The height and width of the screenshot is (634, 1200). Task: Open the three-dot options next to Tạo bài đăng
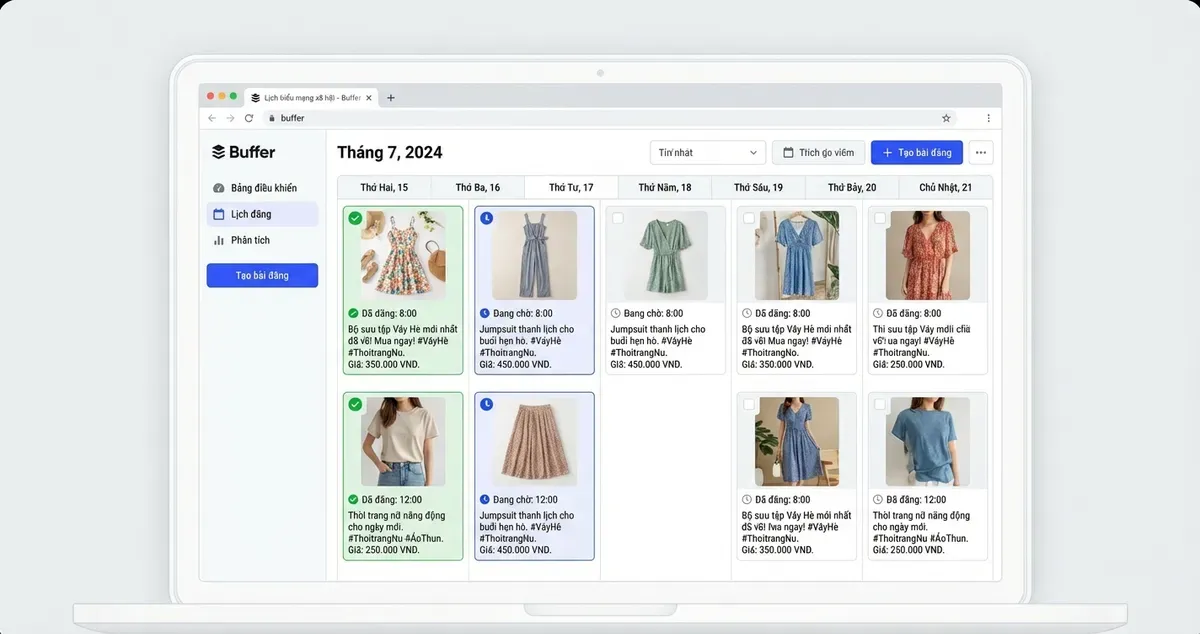(x=979, y=152)
